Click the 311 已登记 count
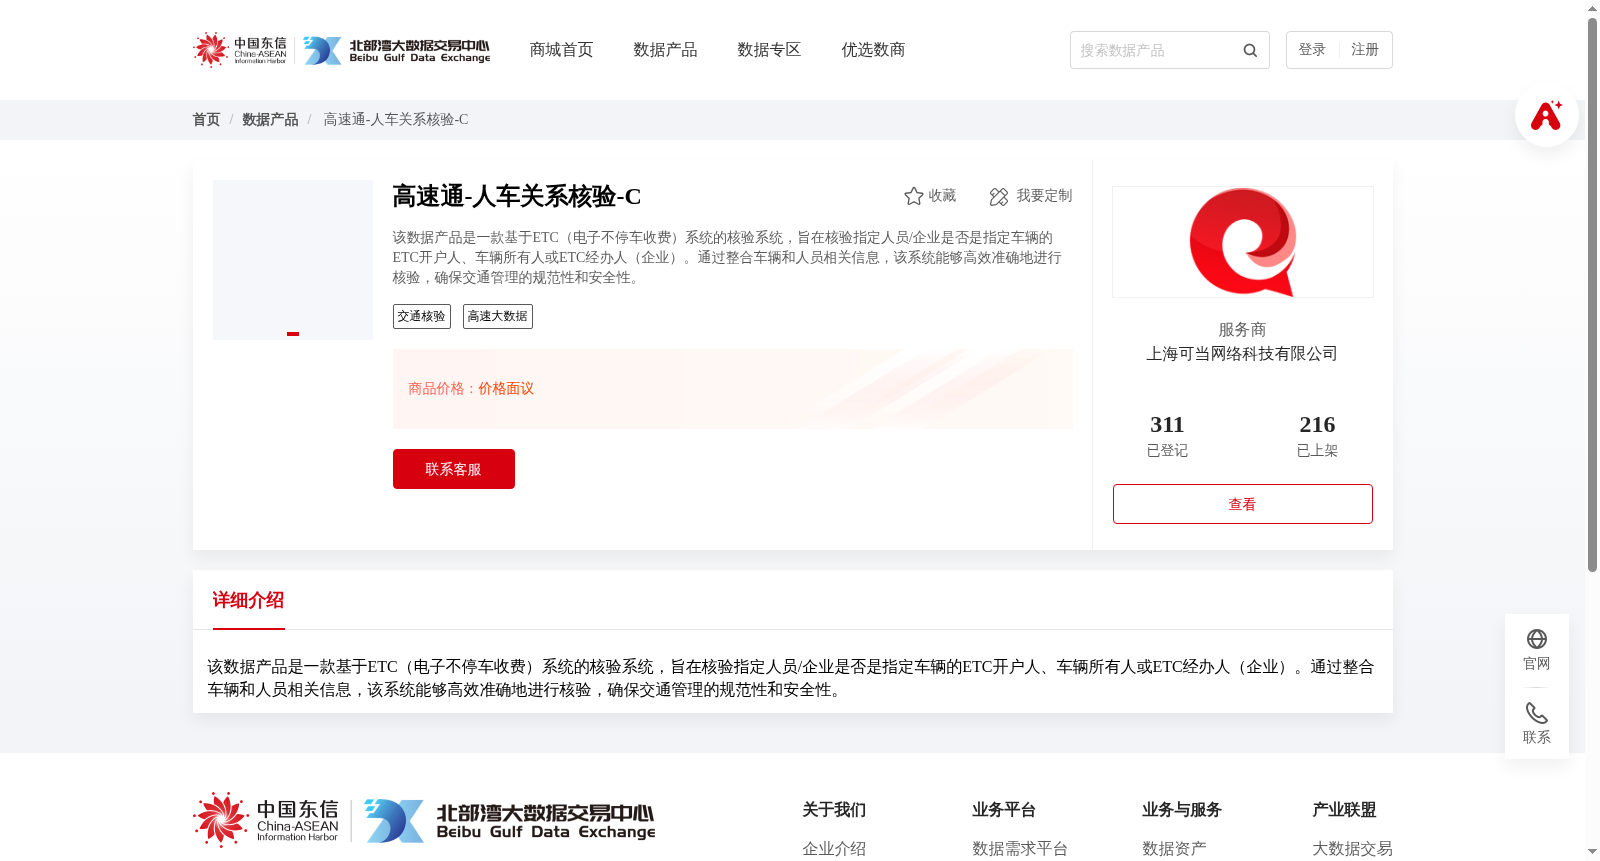Screen dimensions: 1600x861 [1167, 436]
